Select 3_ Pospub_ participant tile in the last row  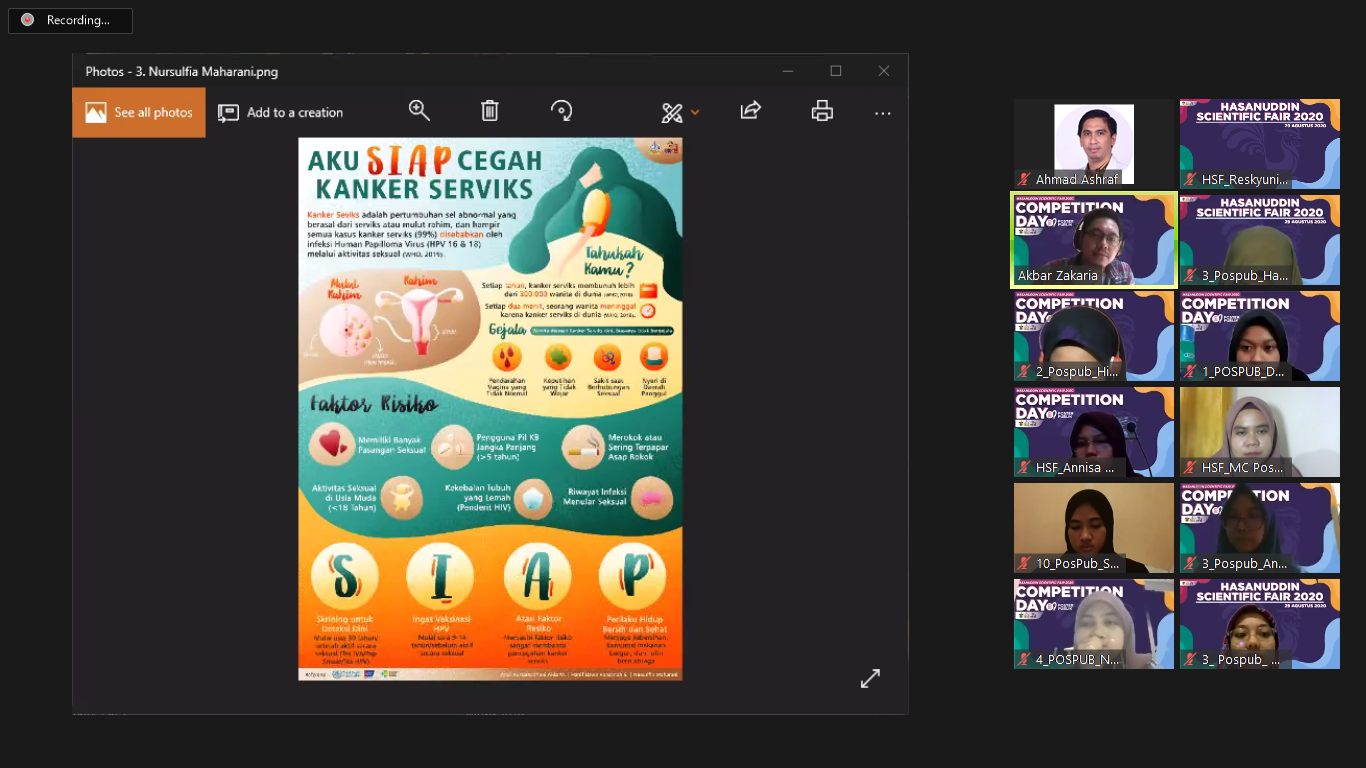click(x=1260, y=624)
